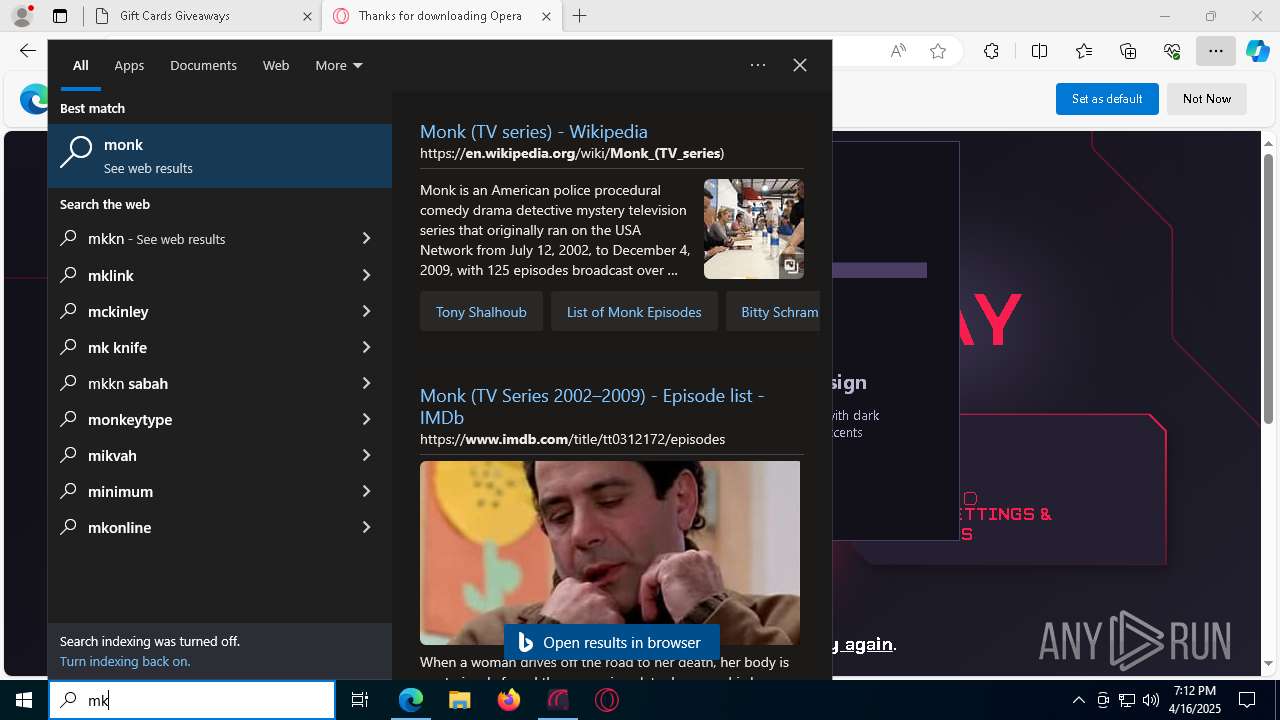
Task: Go back in Edge browser
Action: 28,51
